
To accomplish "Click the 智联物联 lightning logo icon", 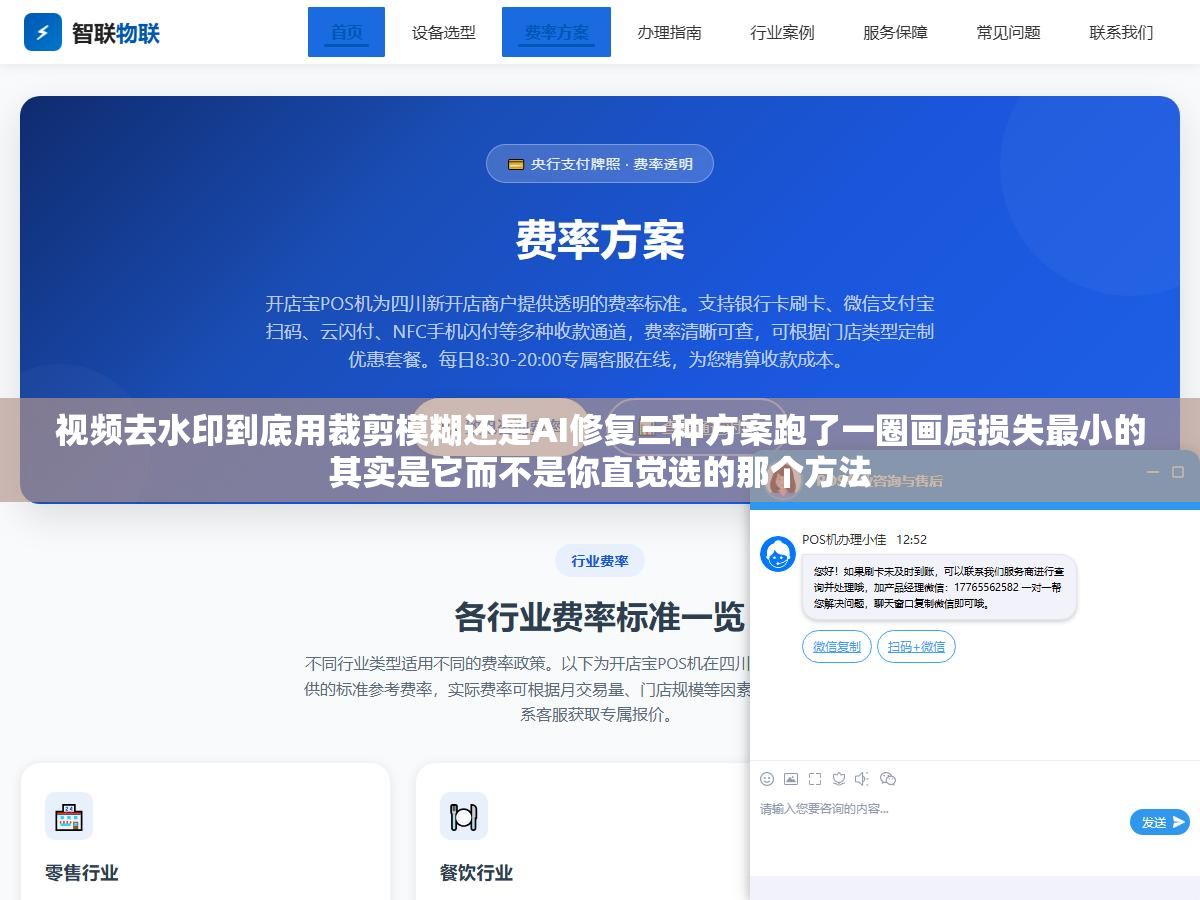I will click(43, 32).
